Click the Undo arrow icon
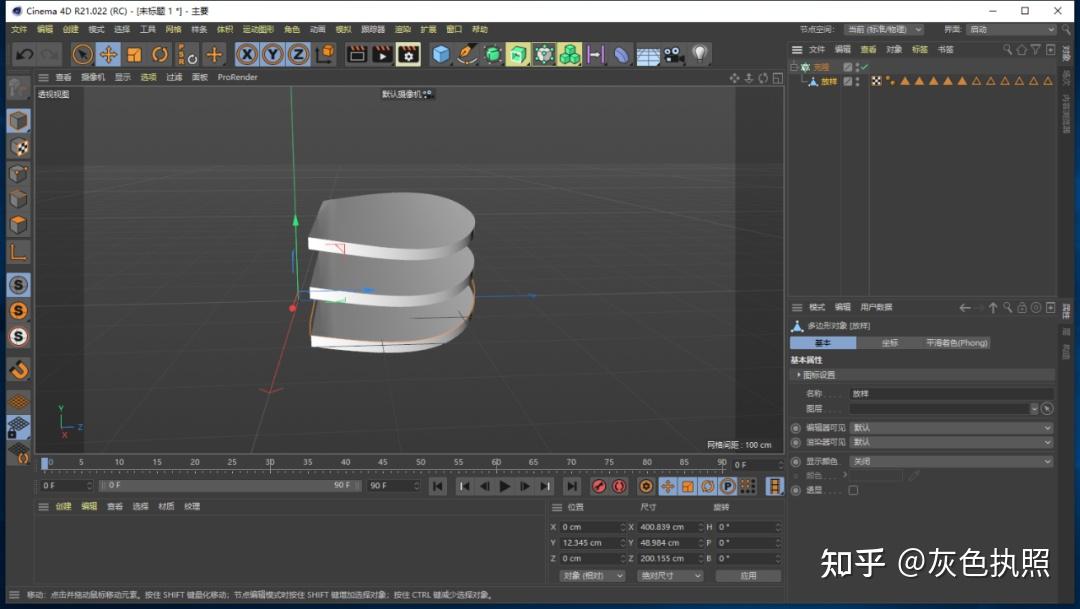The width and height of the screenshot is (1080, 609). coord(25,55)
